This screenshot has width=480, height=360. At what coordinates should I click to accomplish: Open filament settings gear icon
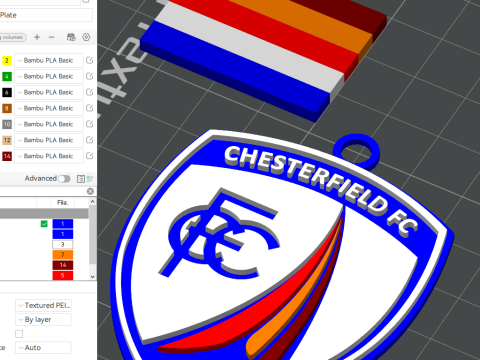(86, 37)
